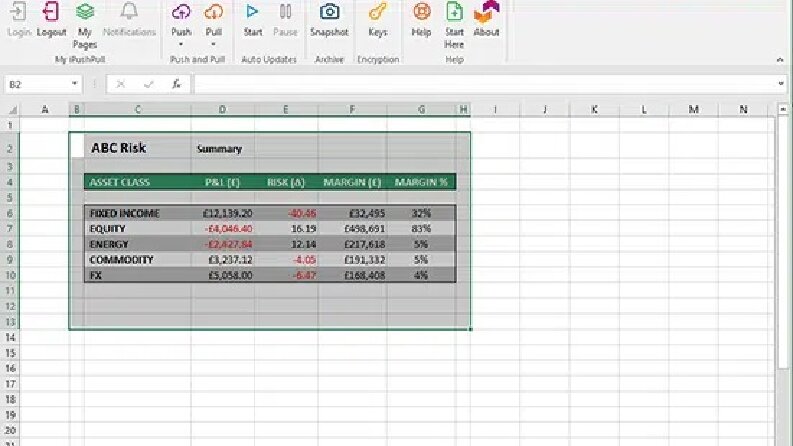Click the FX row label cell
Viewport: 793px width, 446px height.
(138, 276)
